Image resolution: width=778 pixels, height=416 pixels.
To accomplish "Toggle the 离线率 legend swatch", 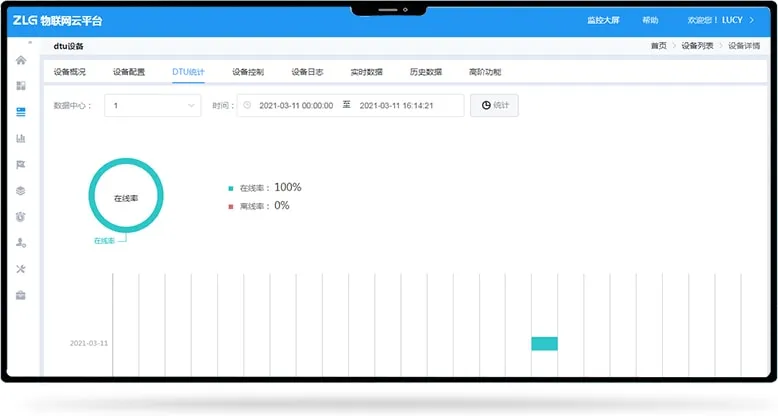I will pos(230,206).
